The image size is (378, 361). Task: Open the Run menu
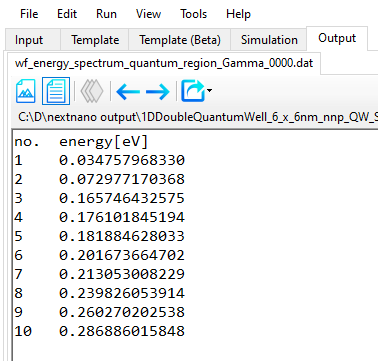pyautogui.click(x=106, y=14)
